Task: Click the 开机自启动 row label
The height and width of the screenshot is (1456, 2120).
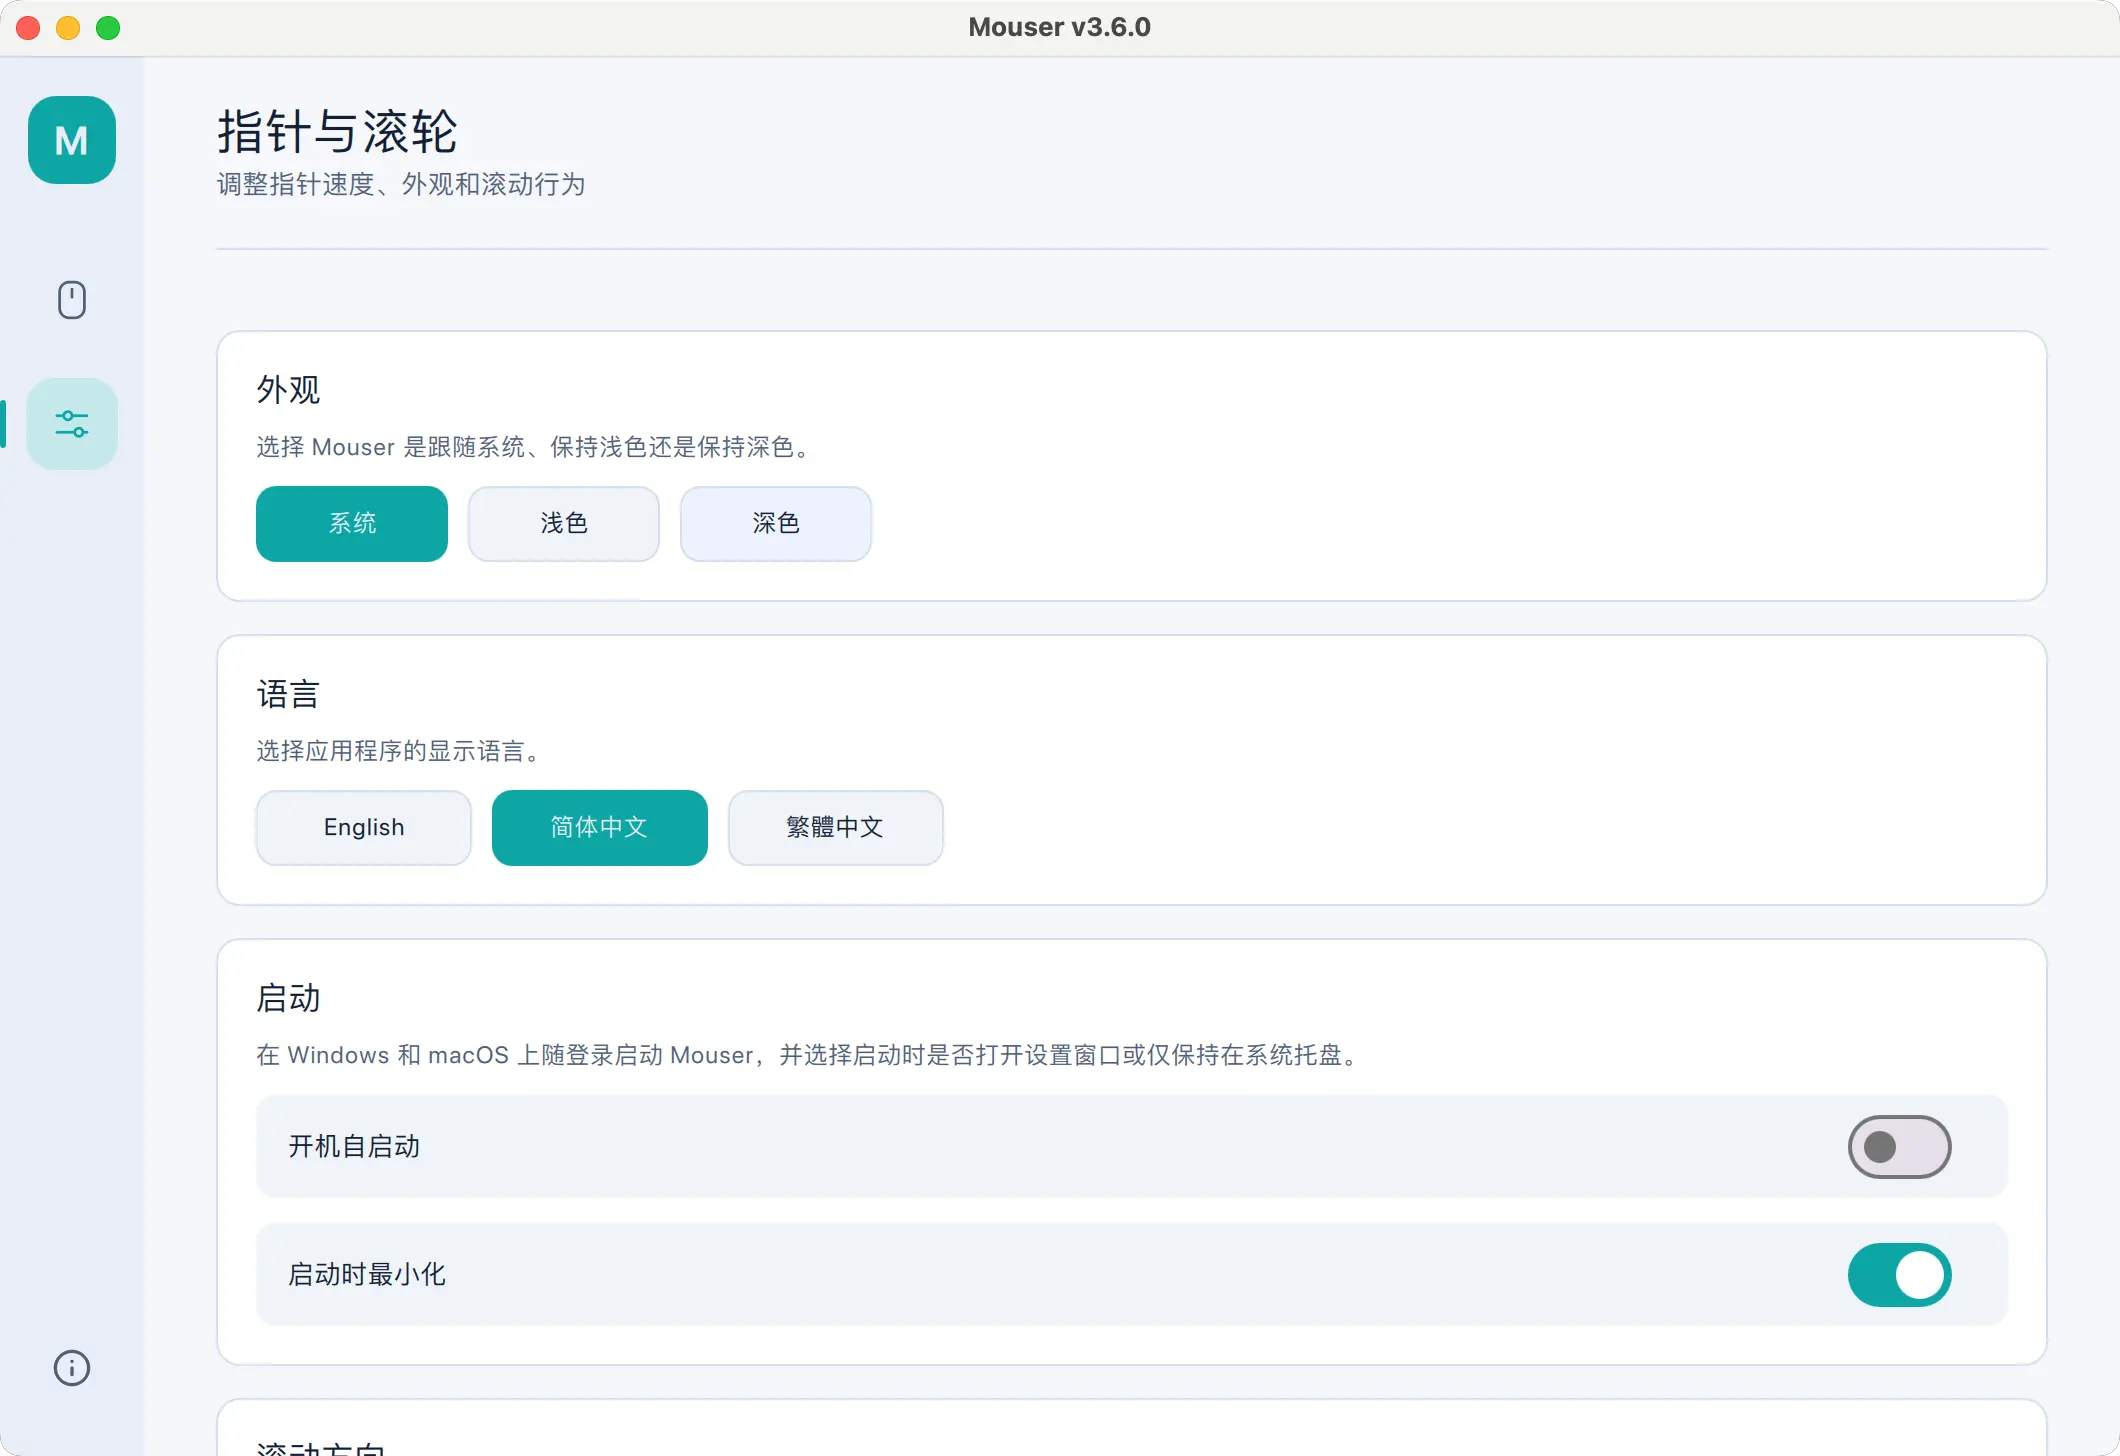Action: click(354, 1147)
